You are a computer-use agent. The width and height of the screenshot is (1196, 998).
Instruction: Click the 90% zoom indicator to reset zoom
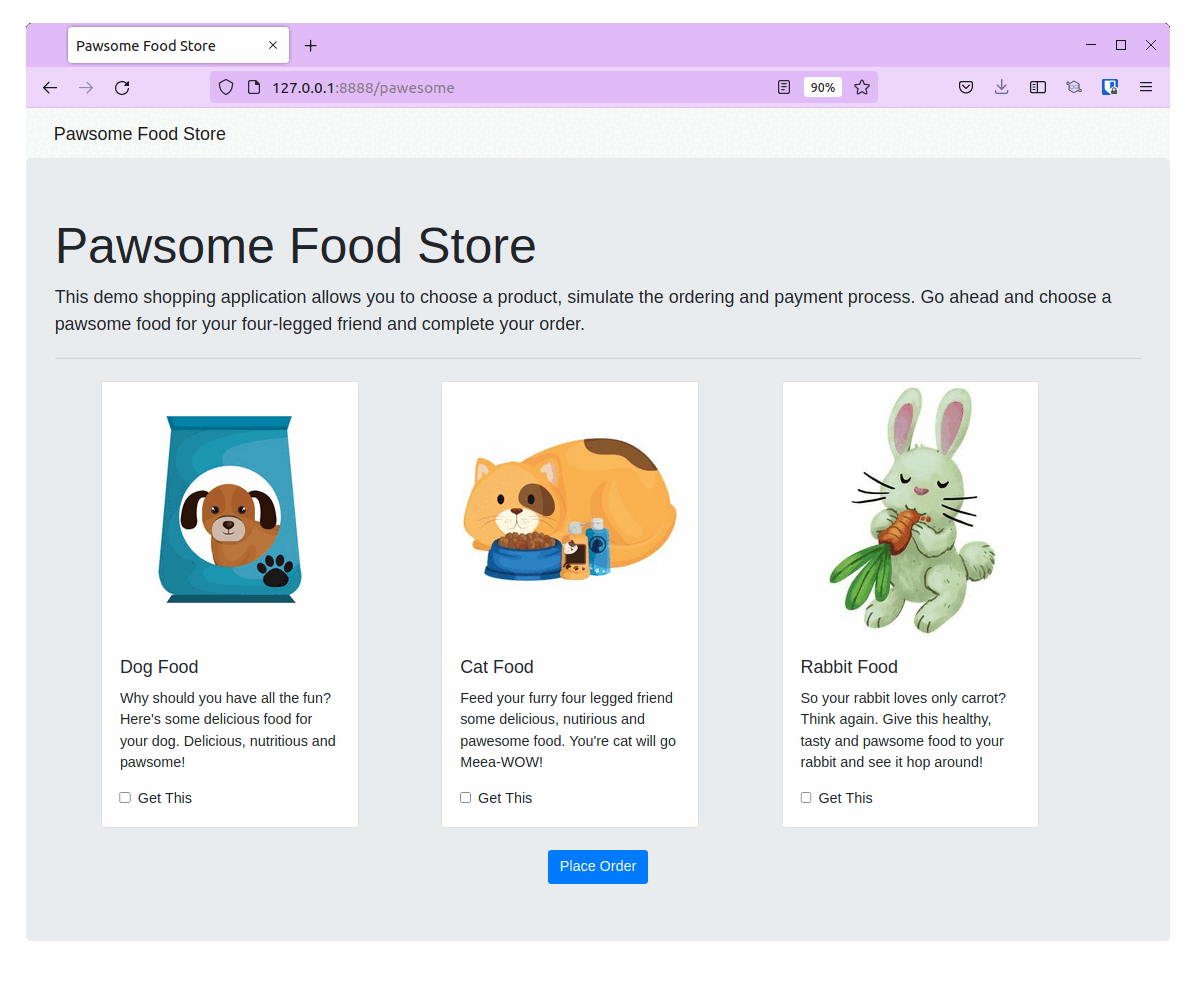click(822, 87)
